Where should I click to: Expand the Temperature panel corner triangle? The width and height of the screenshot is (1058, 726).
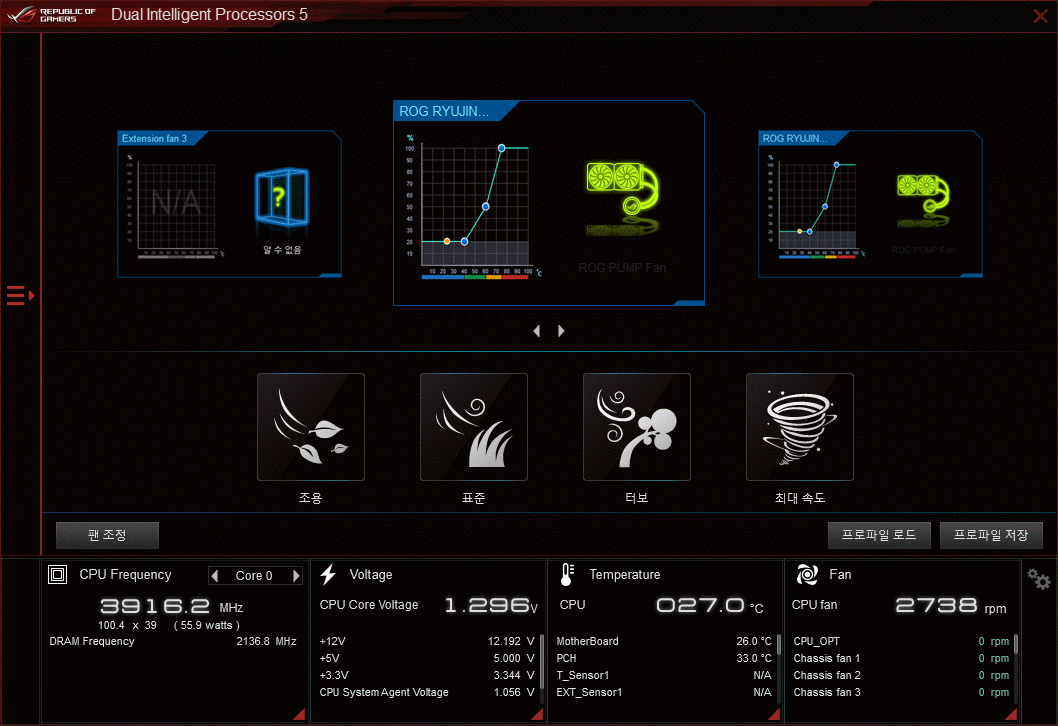[x=775, y=714]
